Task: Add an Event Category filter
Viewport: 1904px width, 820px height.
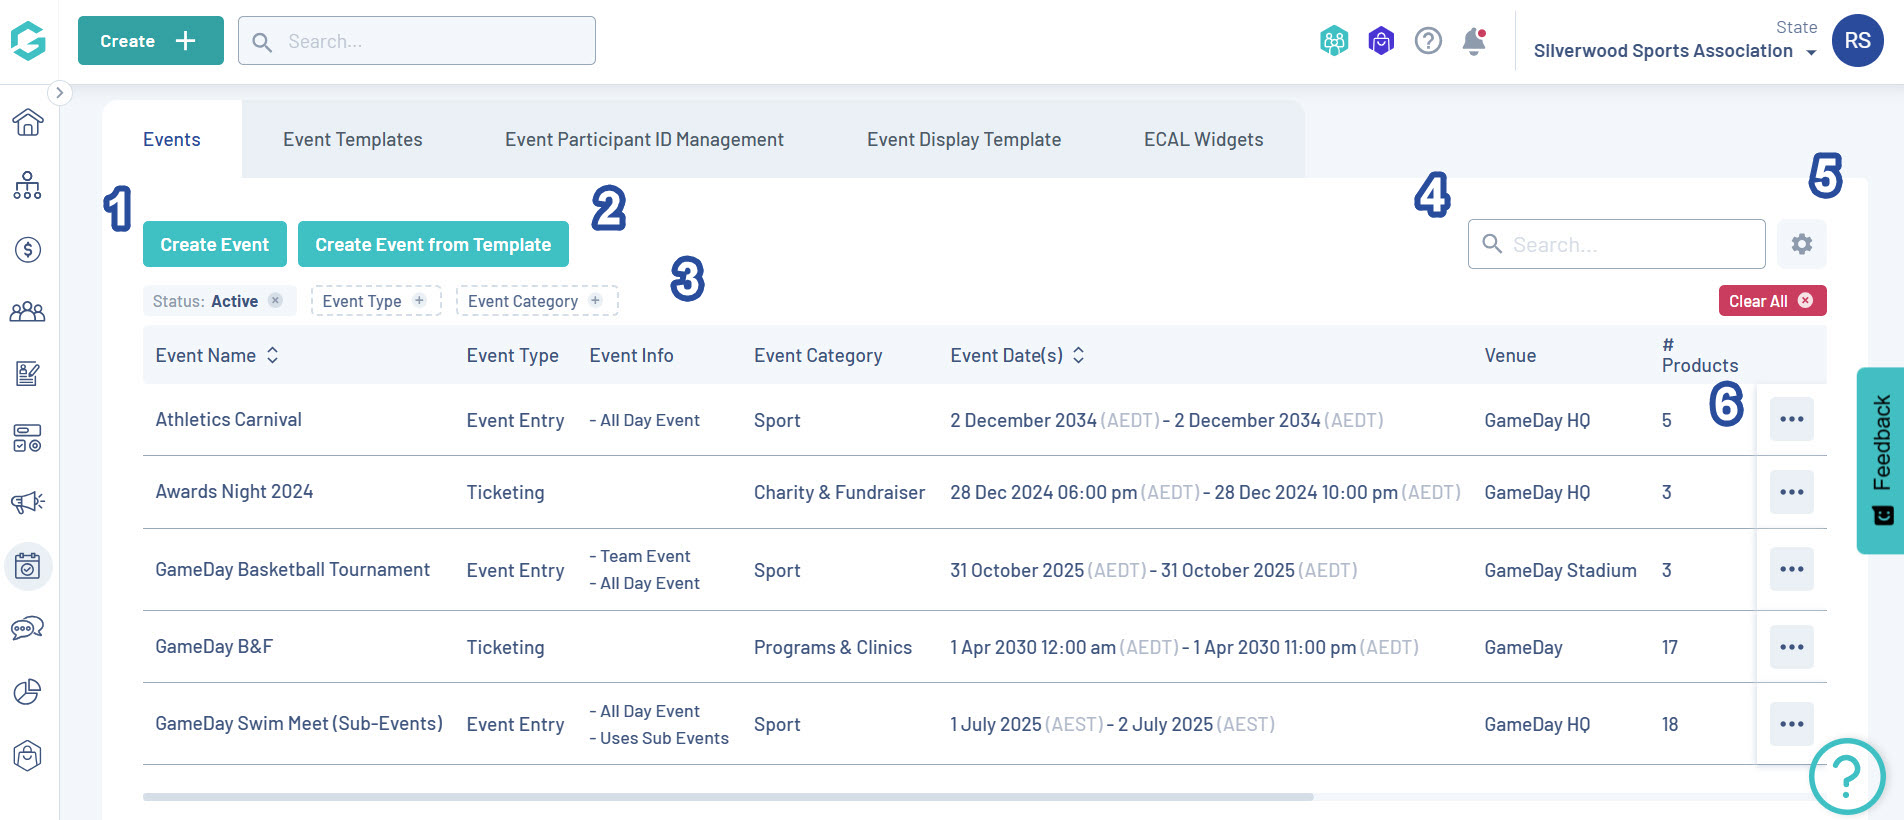Action: pyautogui.click(x=537, y=301)
